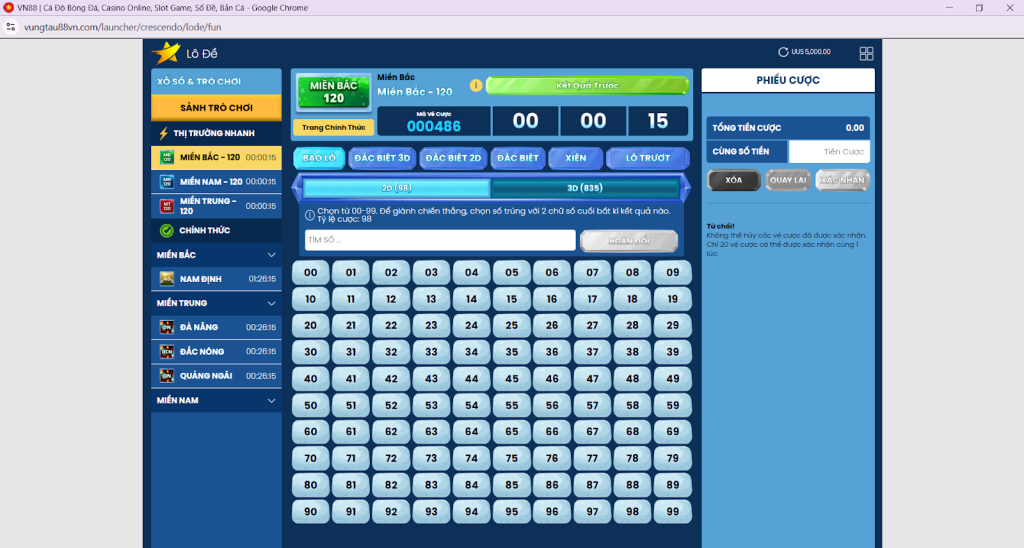Screen dimensions: 1024x548
Task: Select Nam Định lottery row
Action: pos(216,279)
